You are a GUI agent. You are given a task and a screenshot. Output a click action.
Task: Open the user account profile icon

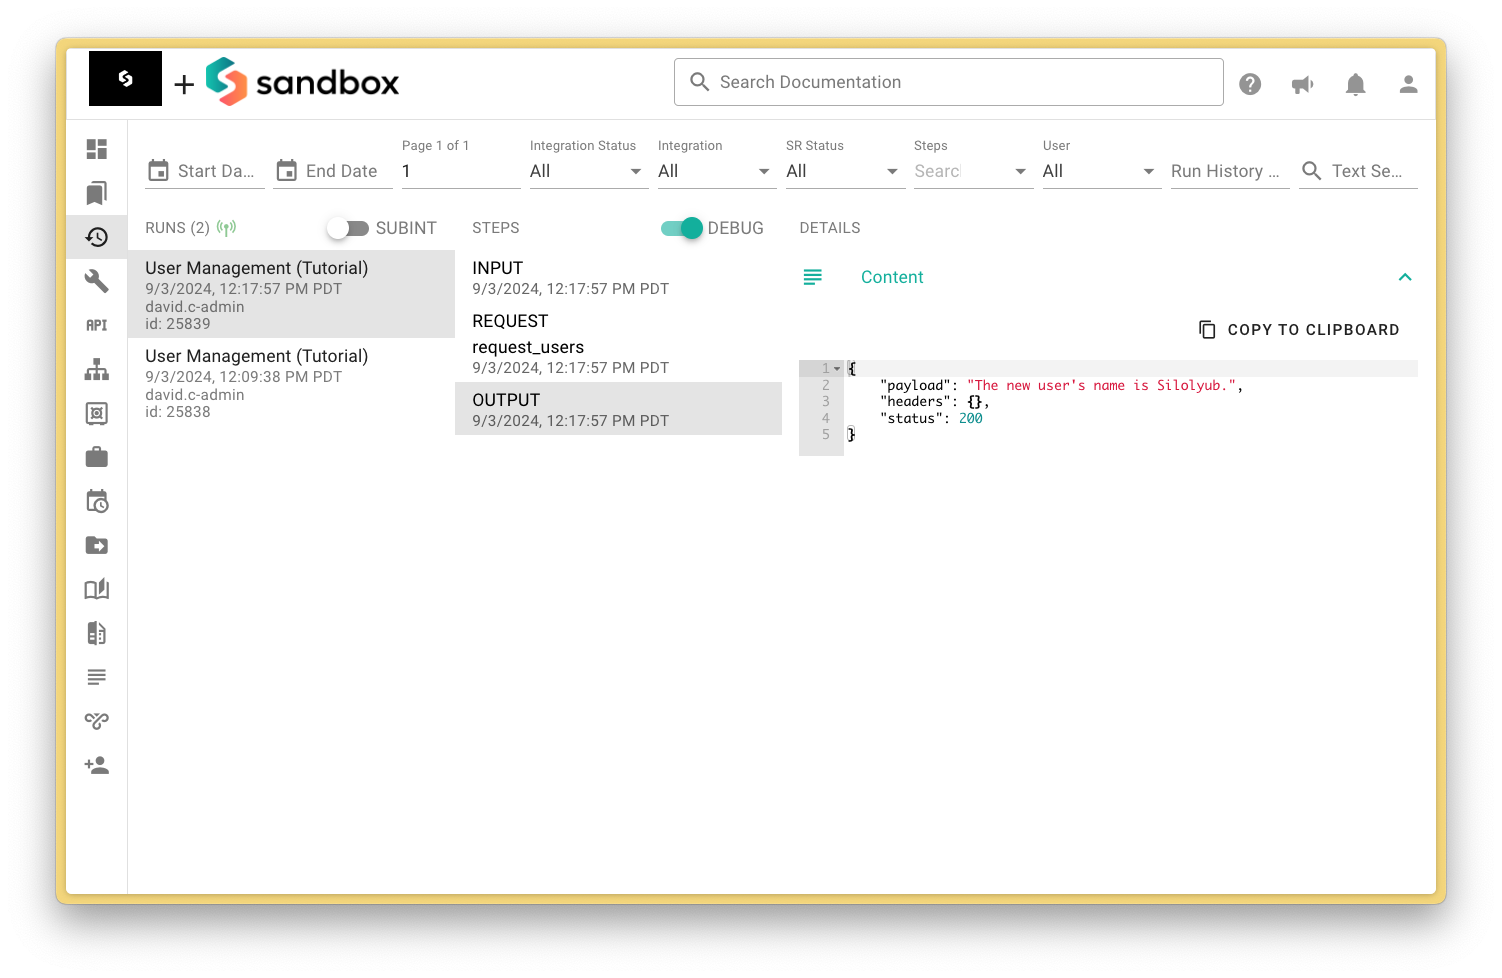pos(1408,84)
